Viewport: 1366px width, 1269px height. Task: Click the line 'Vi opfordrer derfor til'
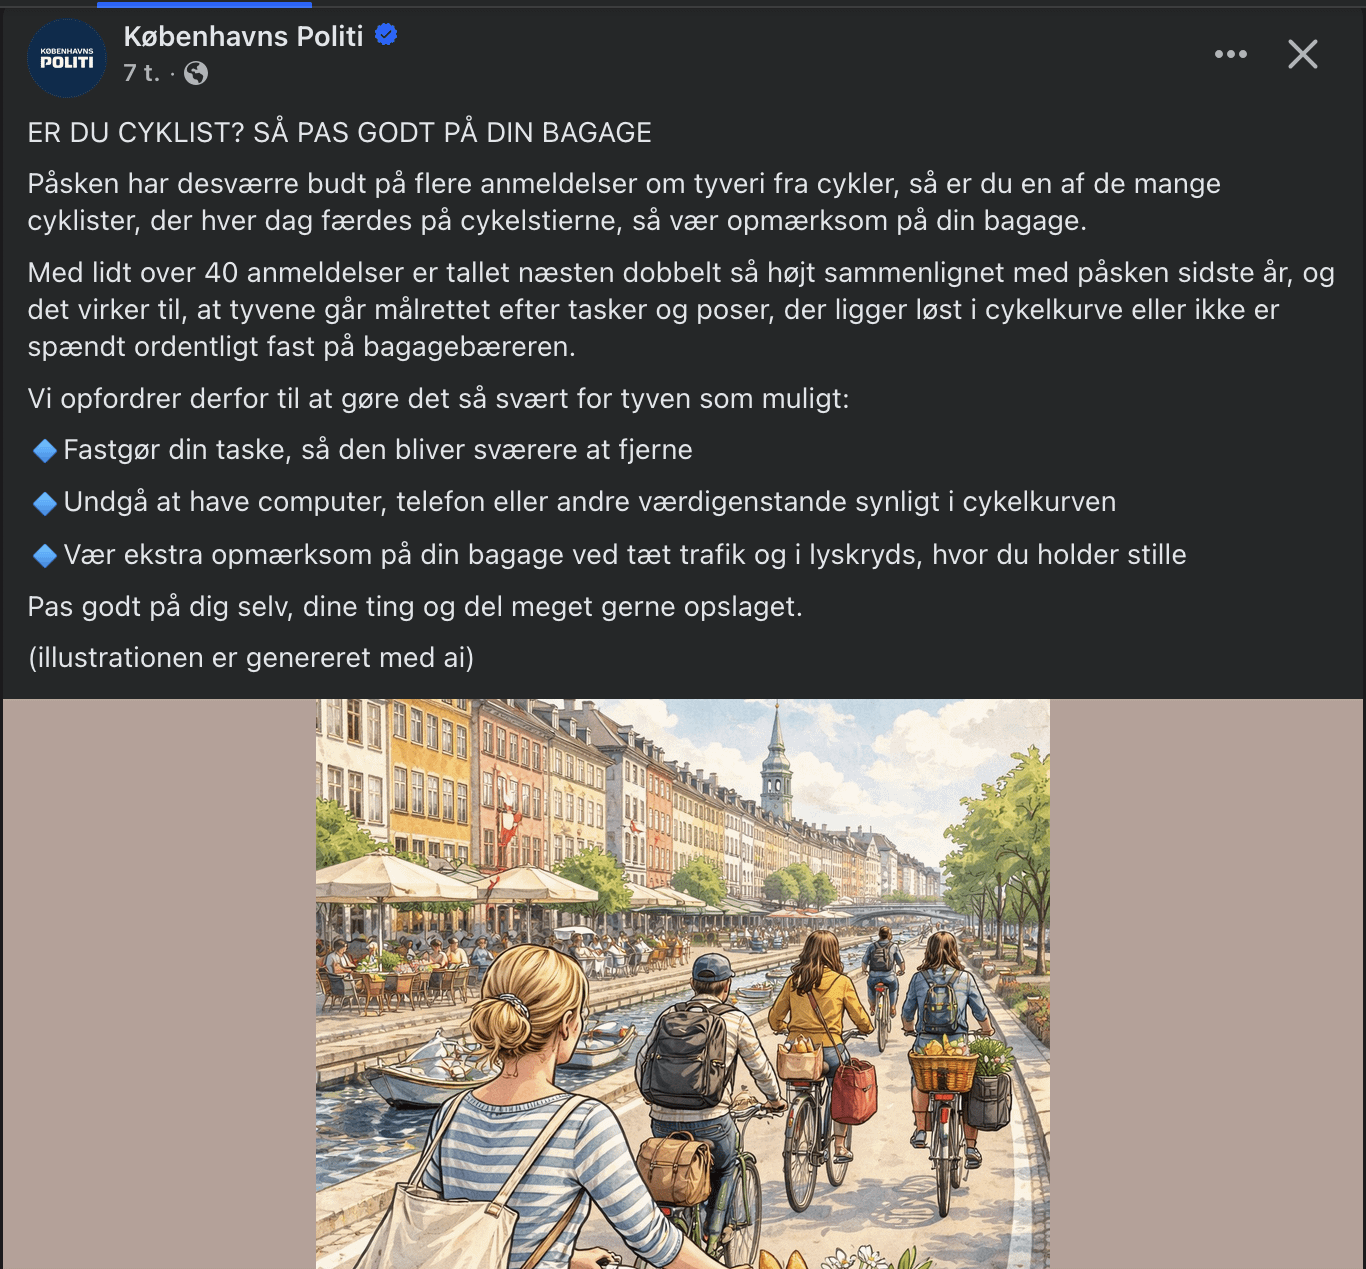coord(438,399)
